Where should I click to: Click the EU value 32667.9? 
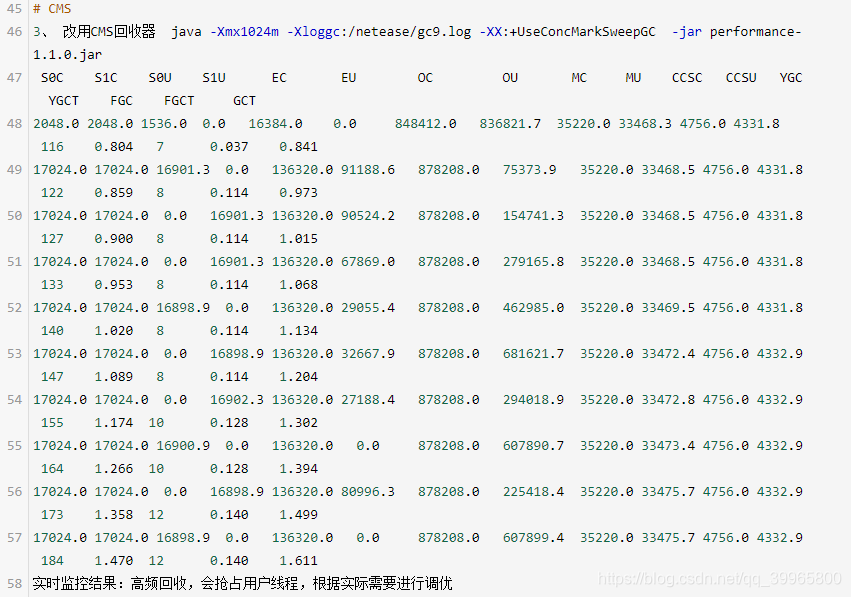tap(367, 354)
